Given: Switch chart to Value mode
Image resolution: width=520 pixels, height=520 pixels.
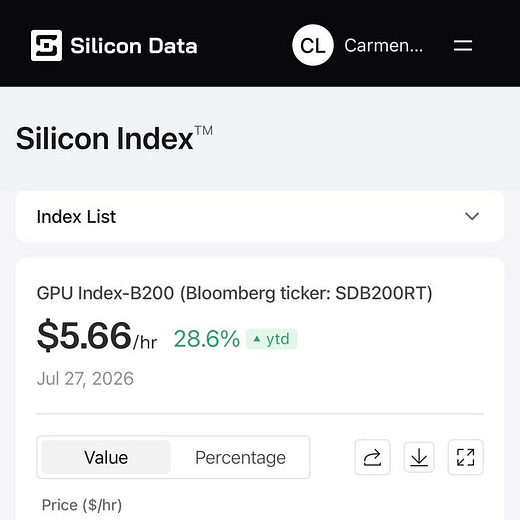Looking at the screenshot, I should 106,457.
